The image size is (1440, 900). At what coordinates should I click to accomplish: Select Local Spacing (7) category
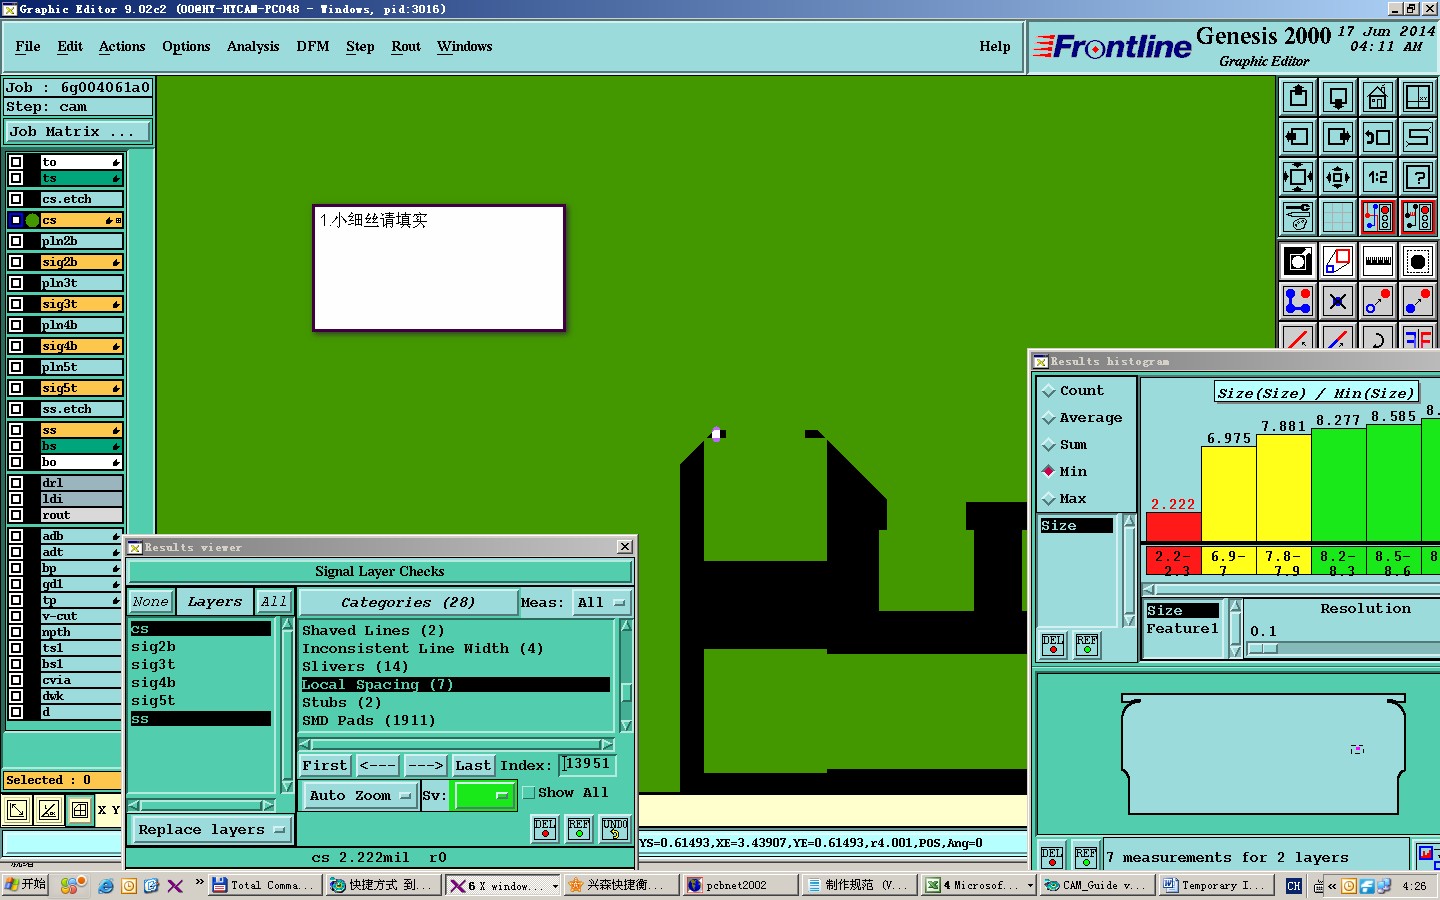click(455, 685)
